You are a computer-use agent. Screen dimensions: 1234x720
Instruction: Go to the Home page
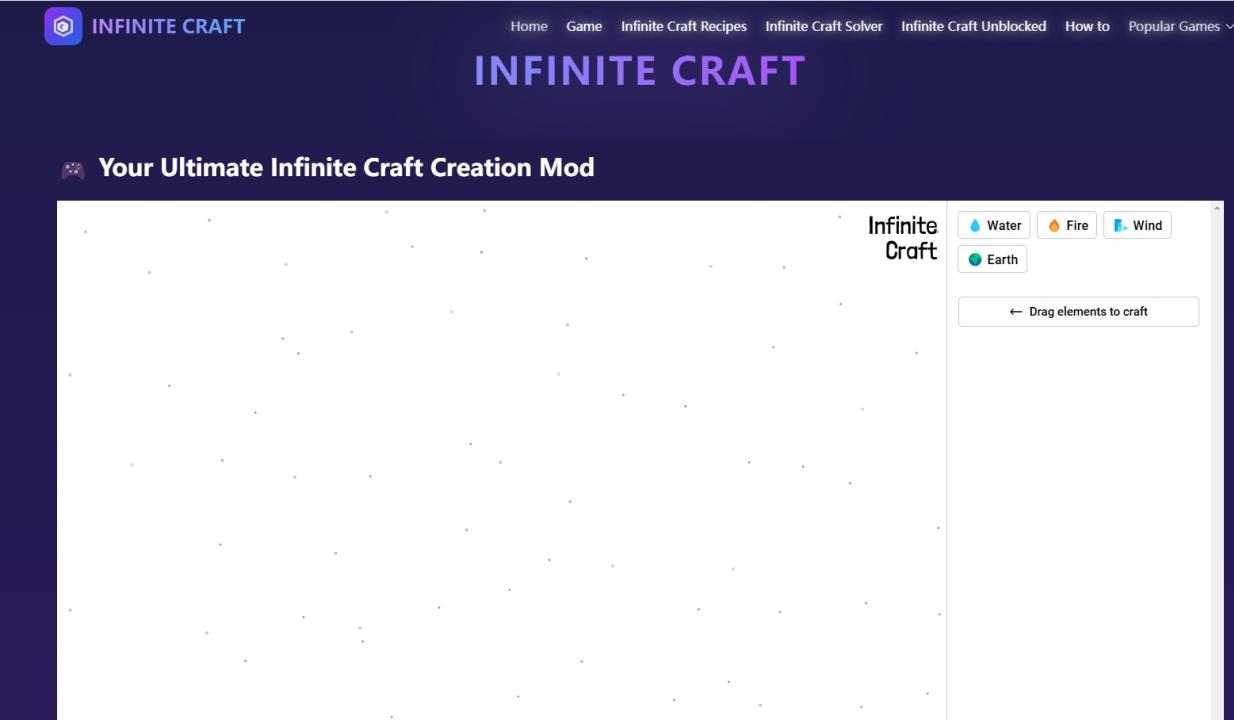click(529, 26)
